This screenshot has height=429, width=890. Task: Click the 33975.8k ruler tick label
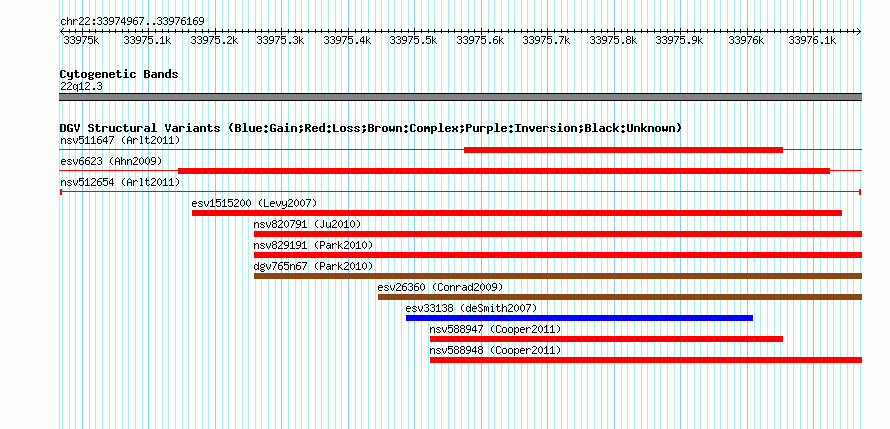coord(613,41)
